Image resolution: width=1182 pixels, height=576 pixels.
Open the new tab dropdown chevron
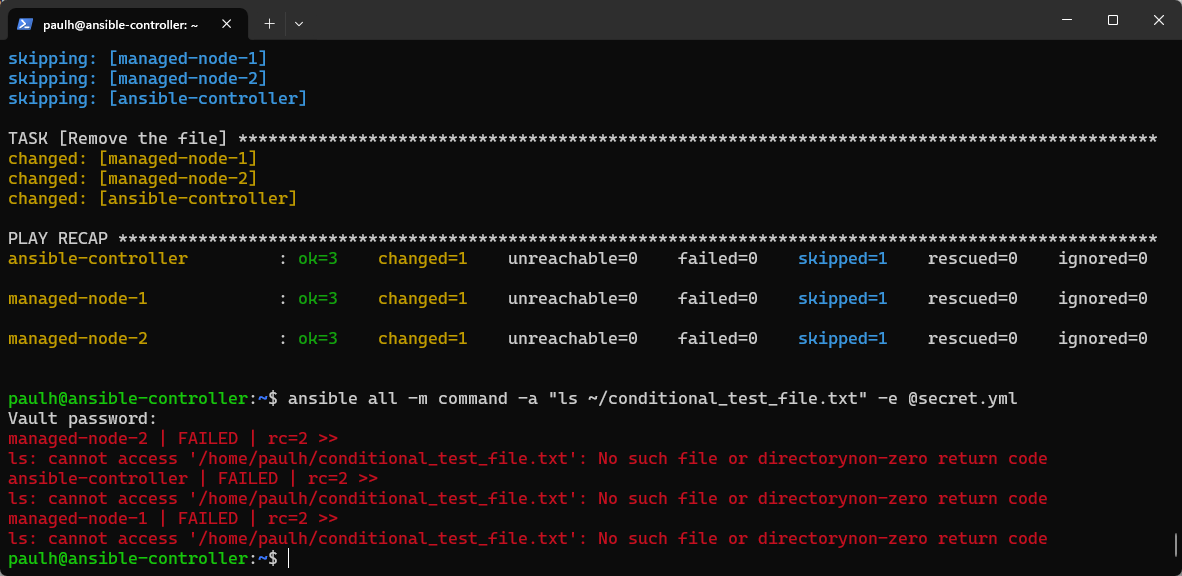pyautogui.click(x=297, y=23)
